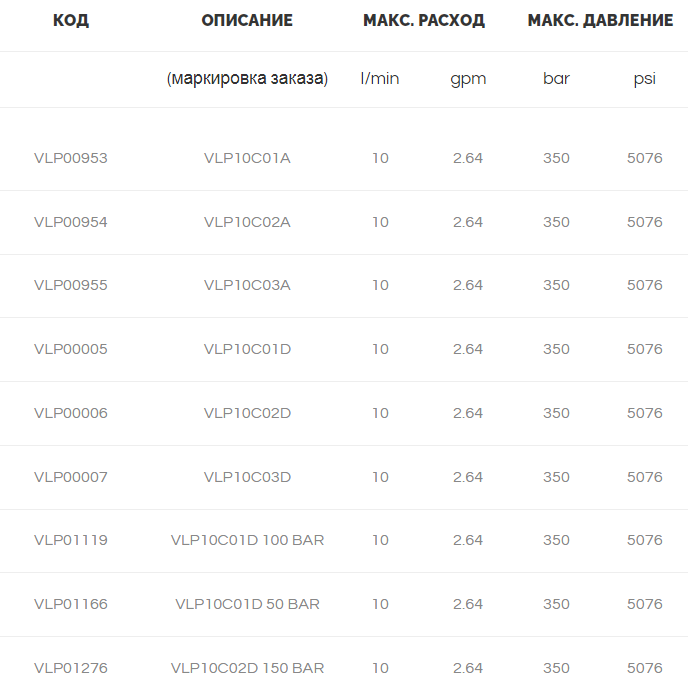Select product code VLP00954

click(71, 222)
